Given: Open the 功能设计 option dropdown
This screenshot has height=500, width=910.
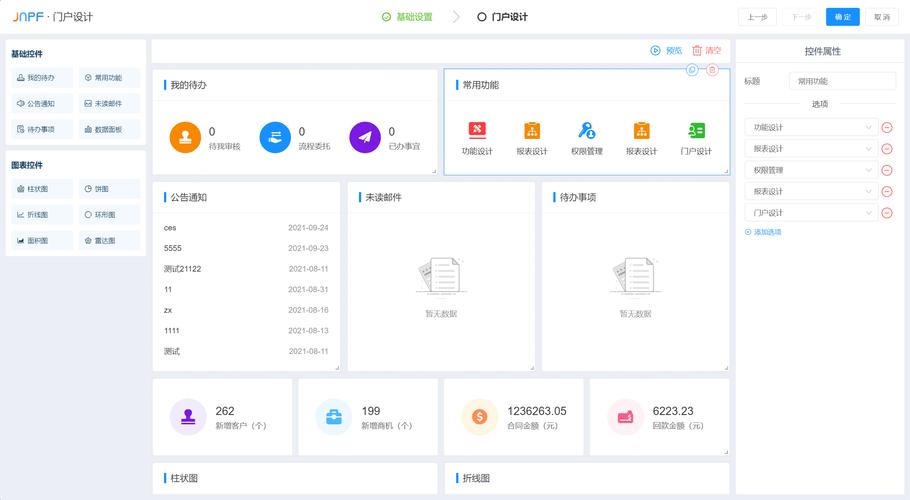Looking at the screenshot, I should [811, 127].
